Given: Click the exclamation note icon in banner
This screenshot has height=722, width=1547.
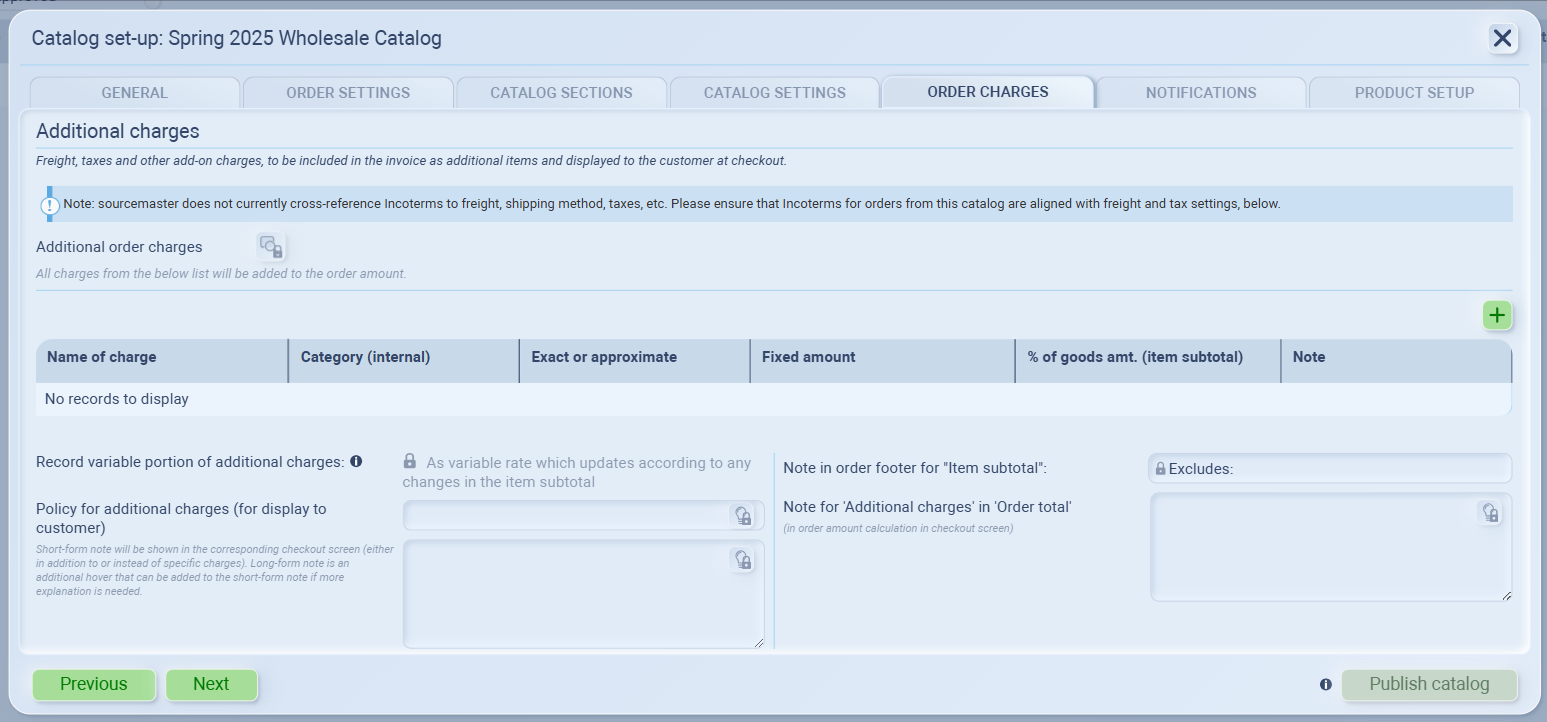Looking at the screenshot, I should click(x=50, y=205).
